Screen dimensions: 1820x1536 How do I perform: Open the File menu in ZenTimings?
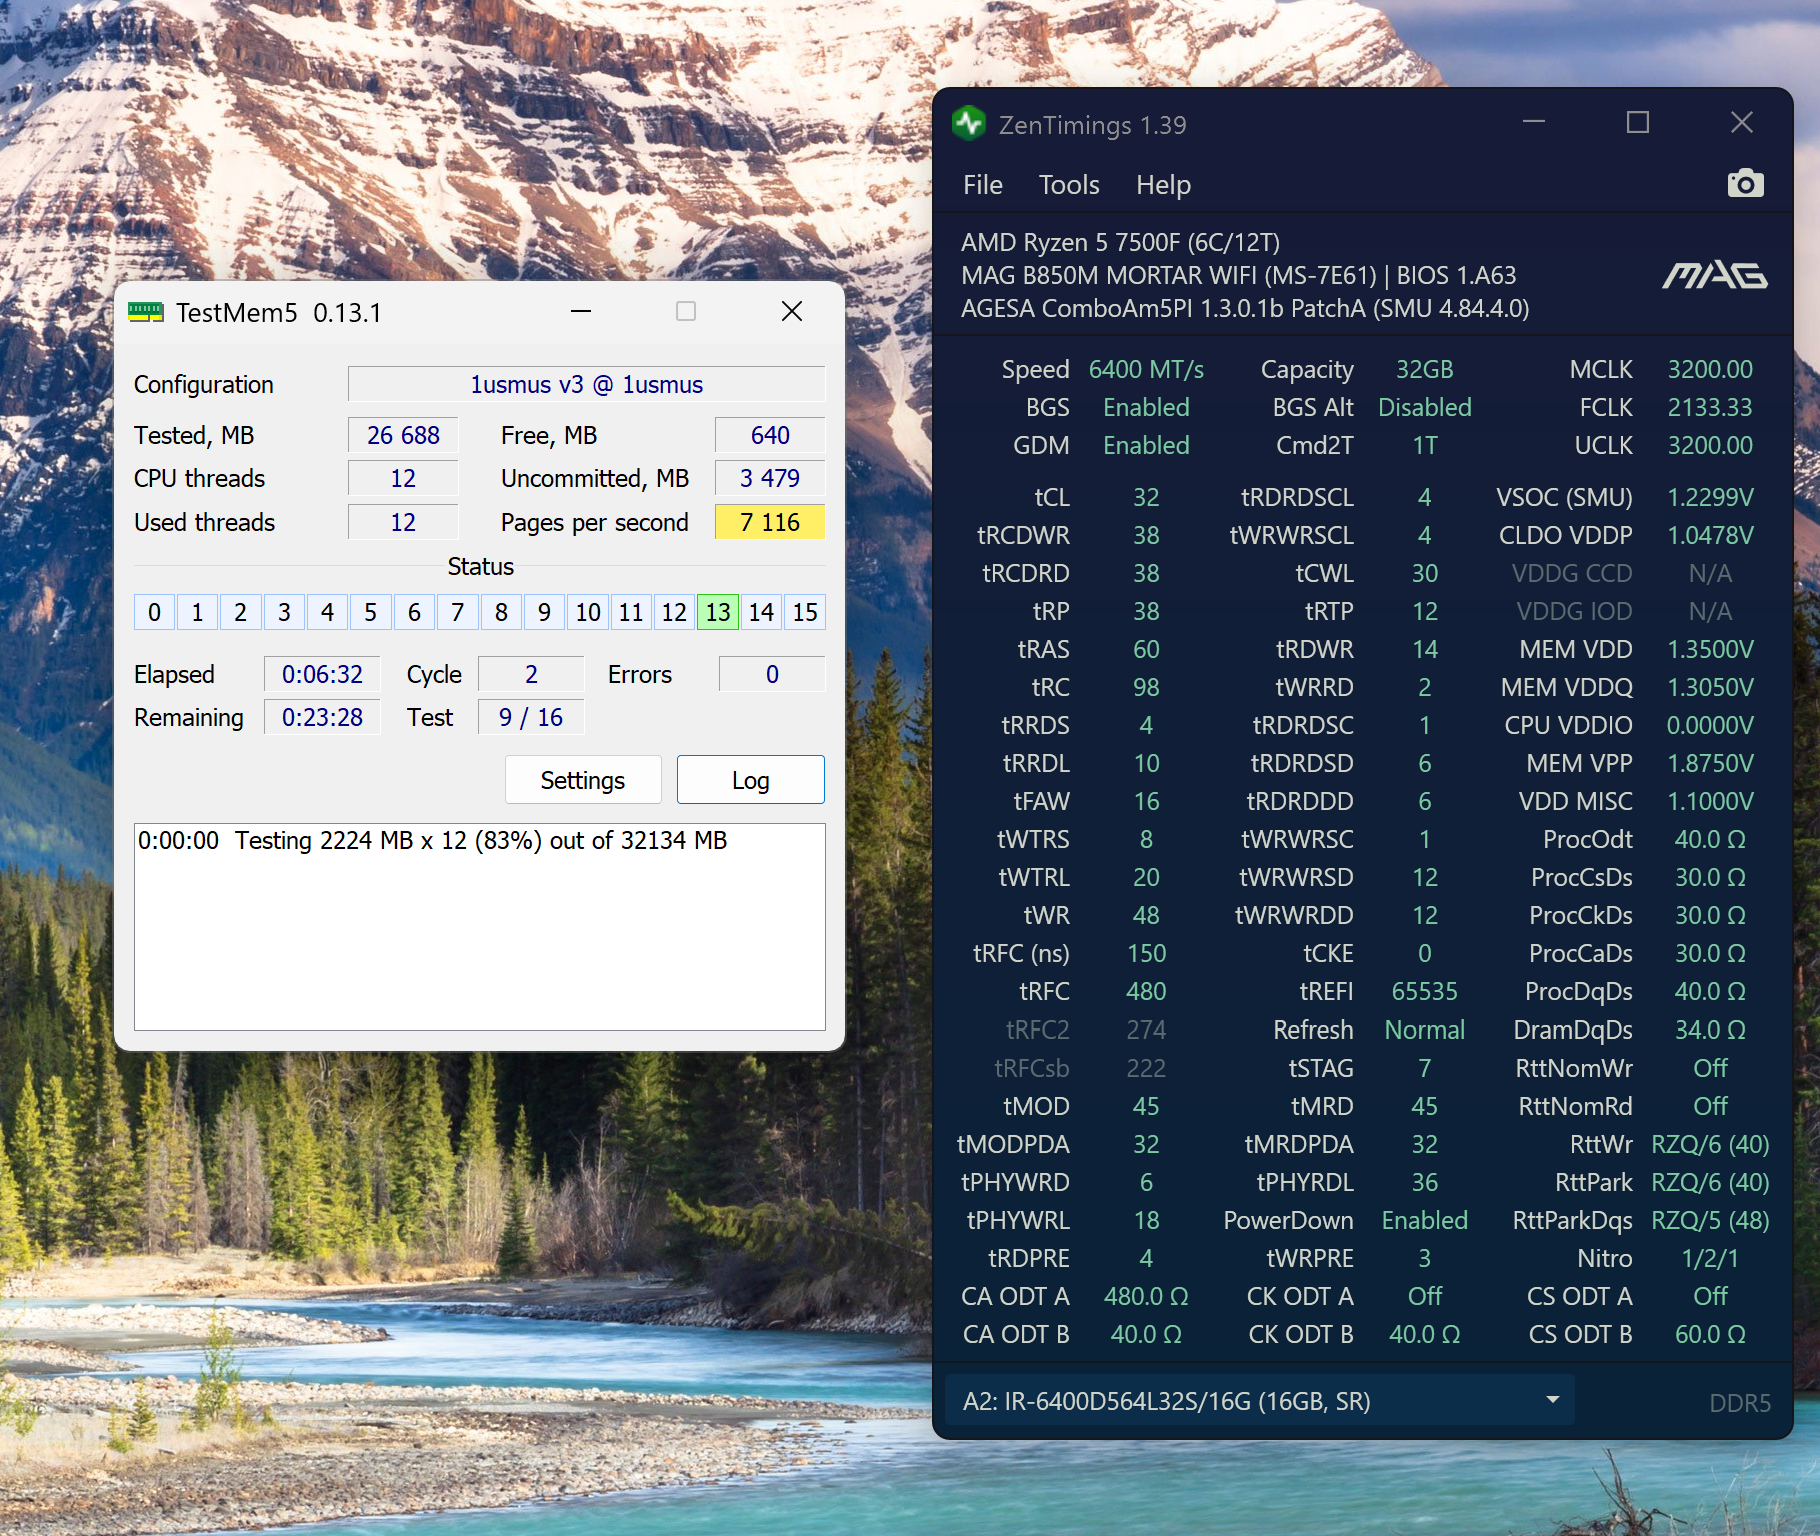[x=982, y=185]
